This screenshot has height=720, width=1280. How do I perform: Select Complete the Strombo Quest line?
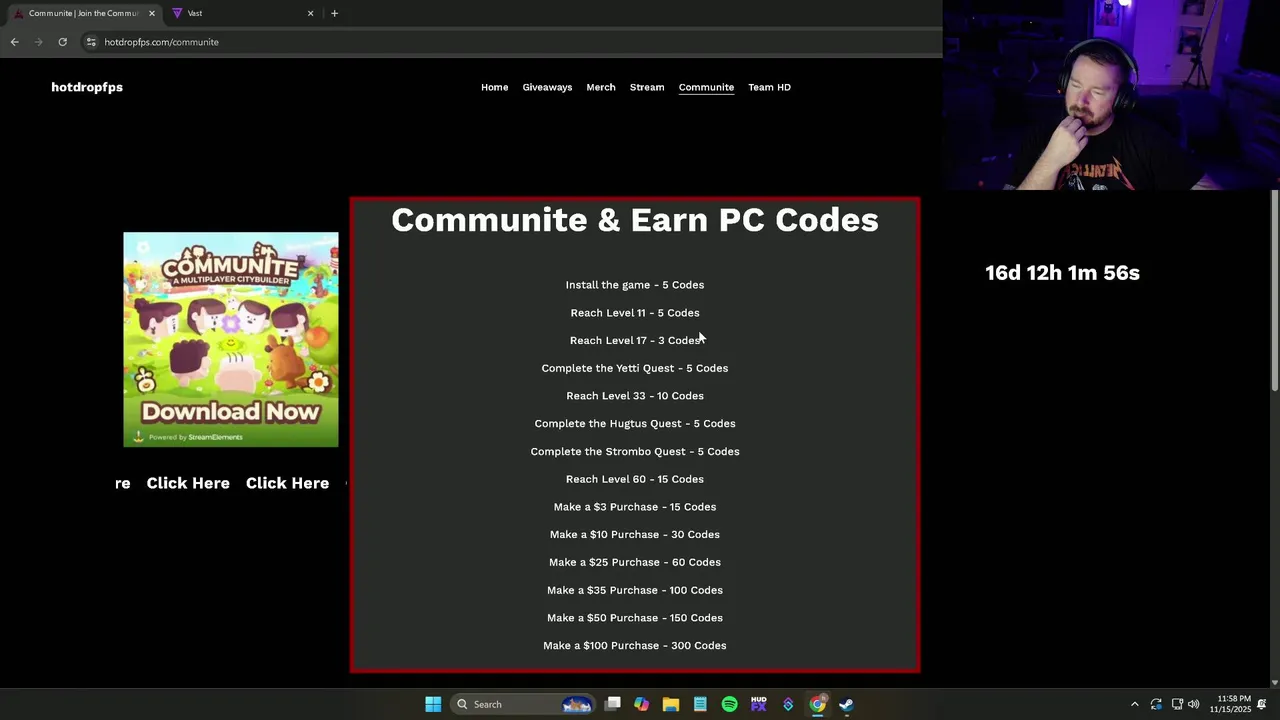pyautogui.click(x=635, y=451)
